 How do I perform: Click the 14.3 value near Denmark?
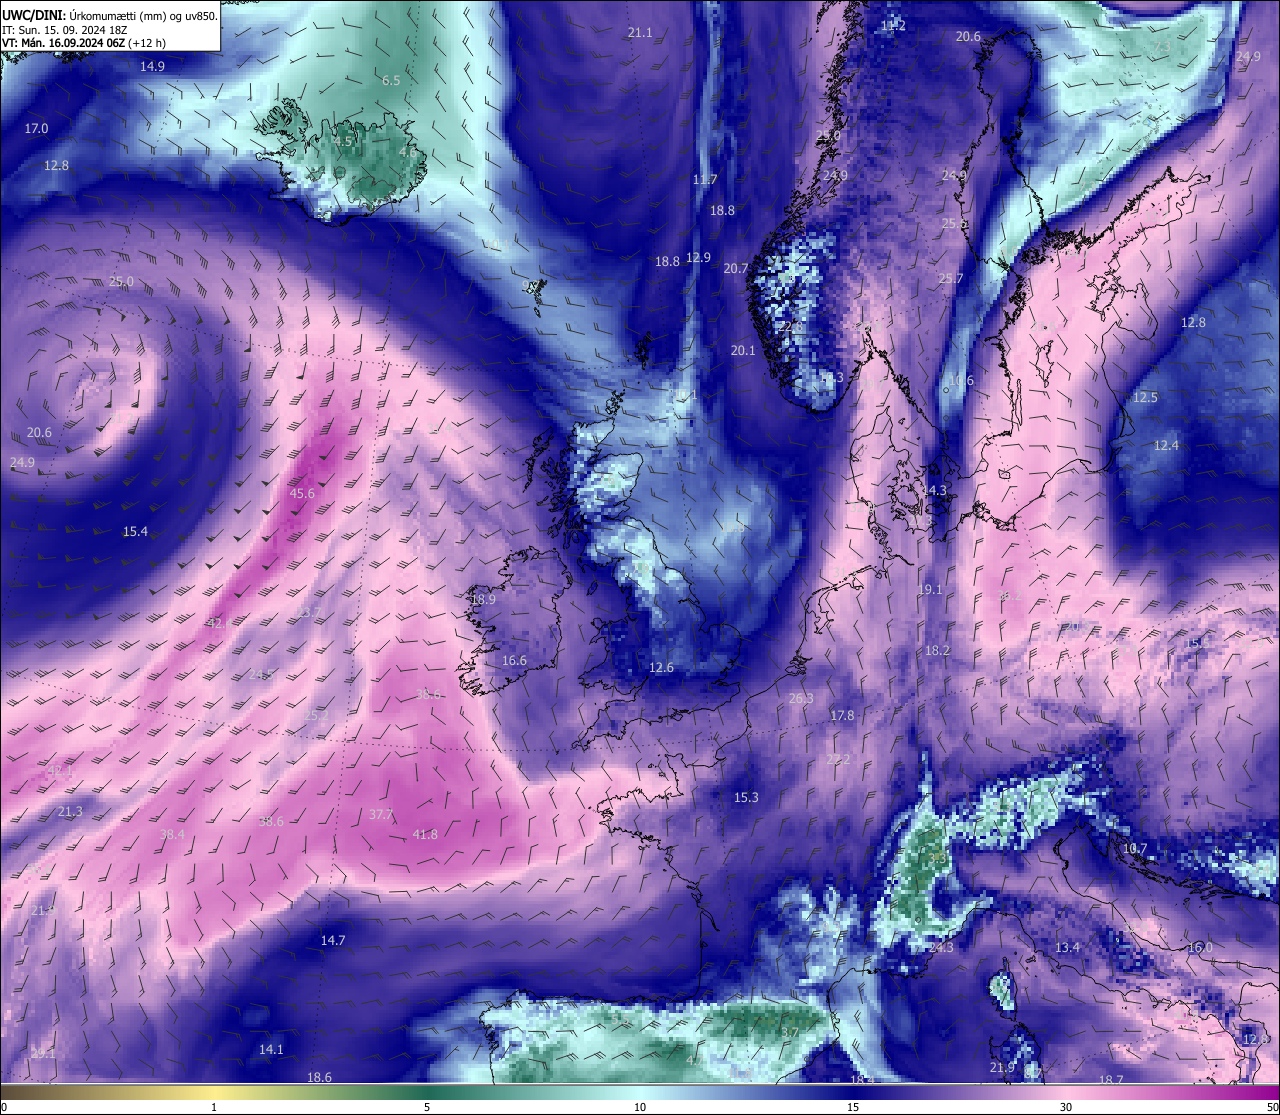934,490
